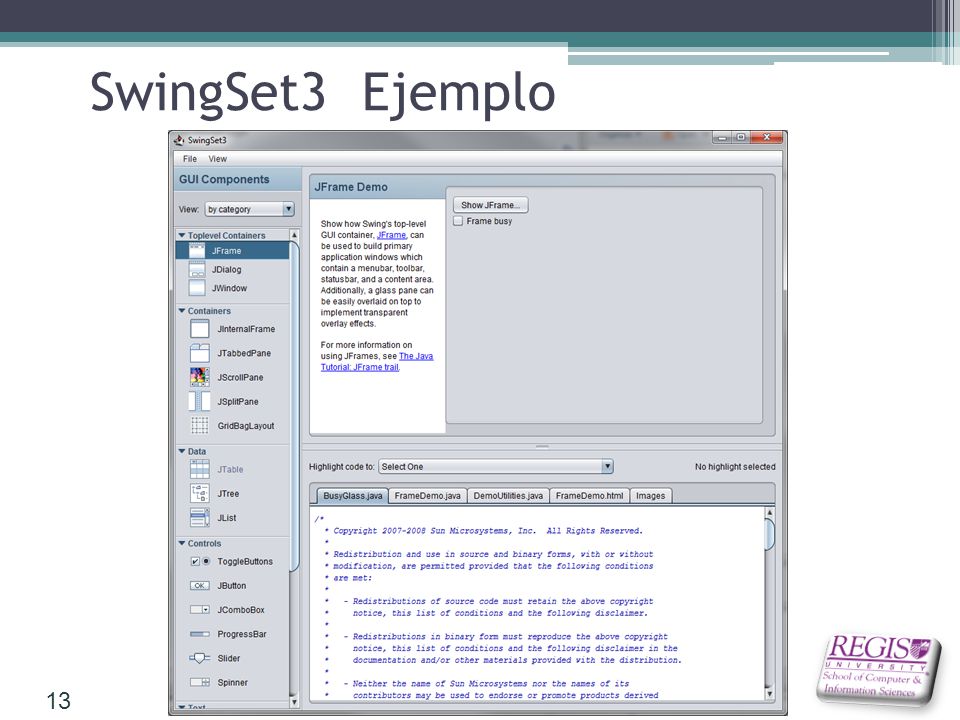Select the JInternalFrame text label
This screenshot has height=720, width=960.
pos(246,329)
